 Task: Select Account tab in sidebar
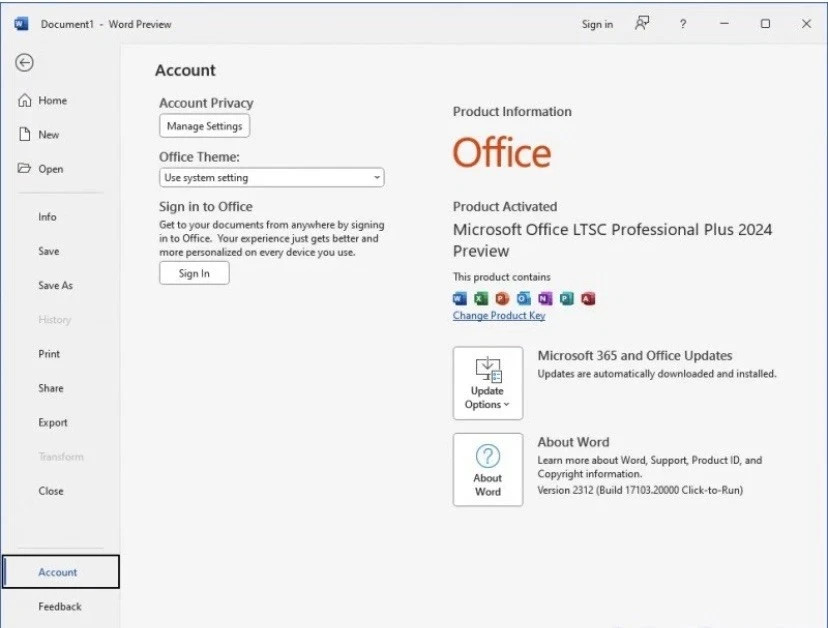pyautogui.click(x=61, y=571)
